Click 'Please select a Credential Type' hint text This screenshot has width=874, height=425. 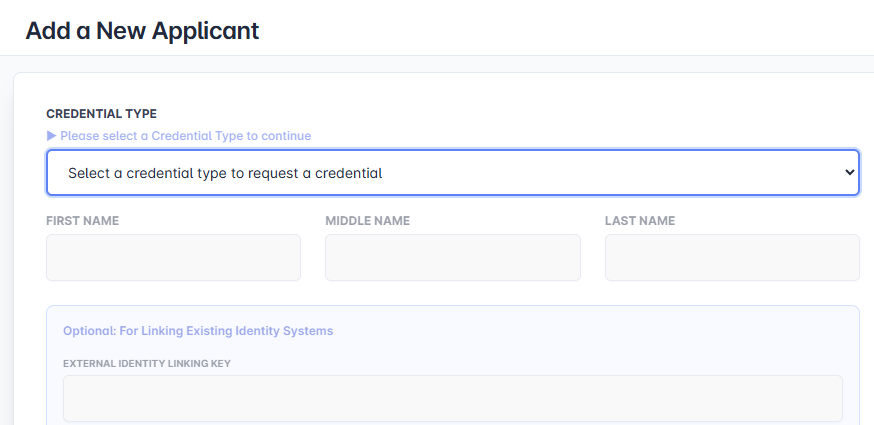point(185,136)
